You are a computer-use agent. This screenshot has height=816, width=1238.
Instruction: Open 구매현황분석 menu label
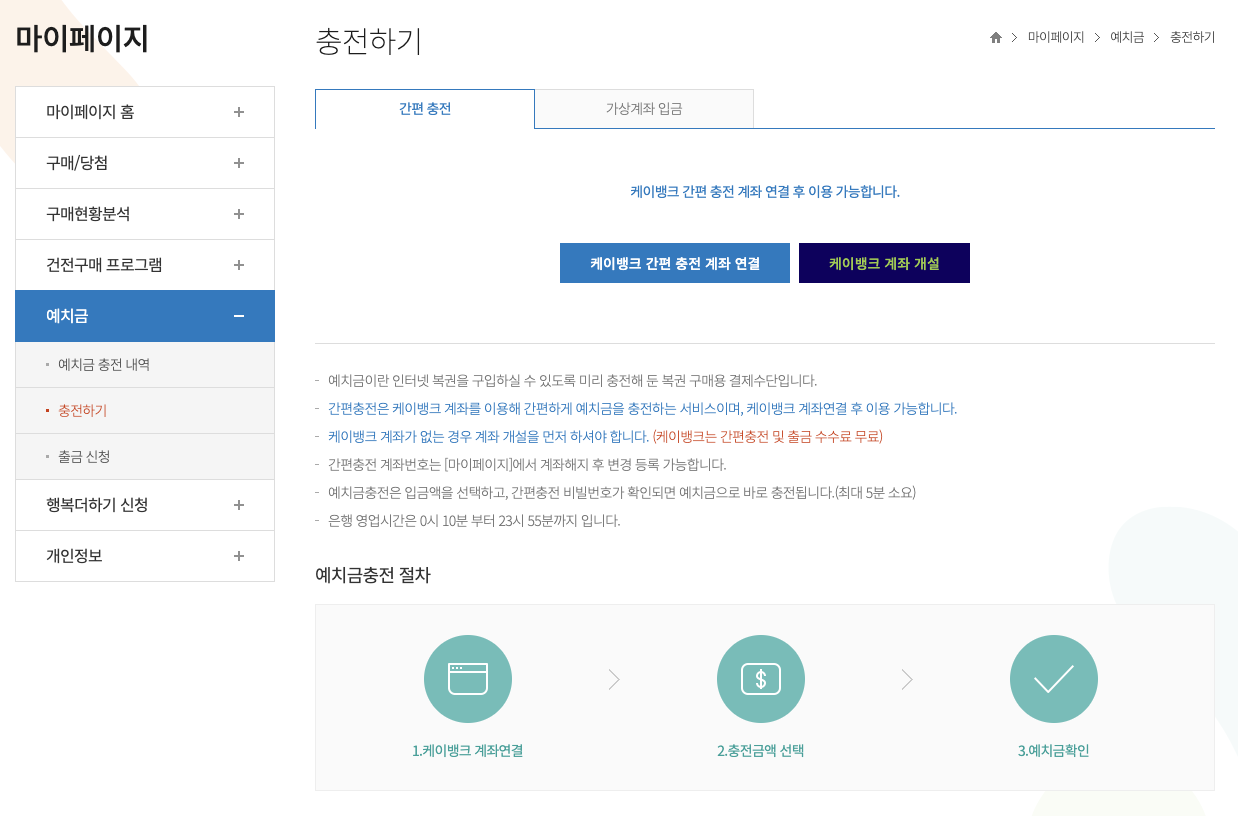click(x=88, y=214)
